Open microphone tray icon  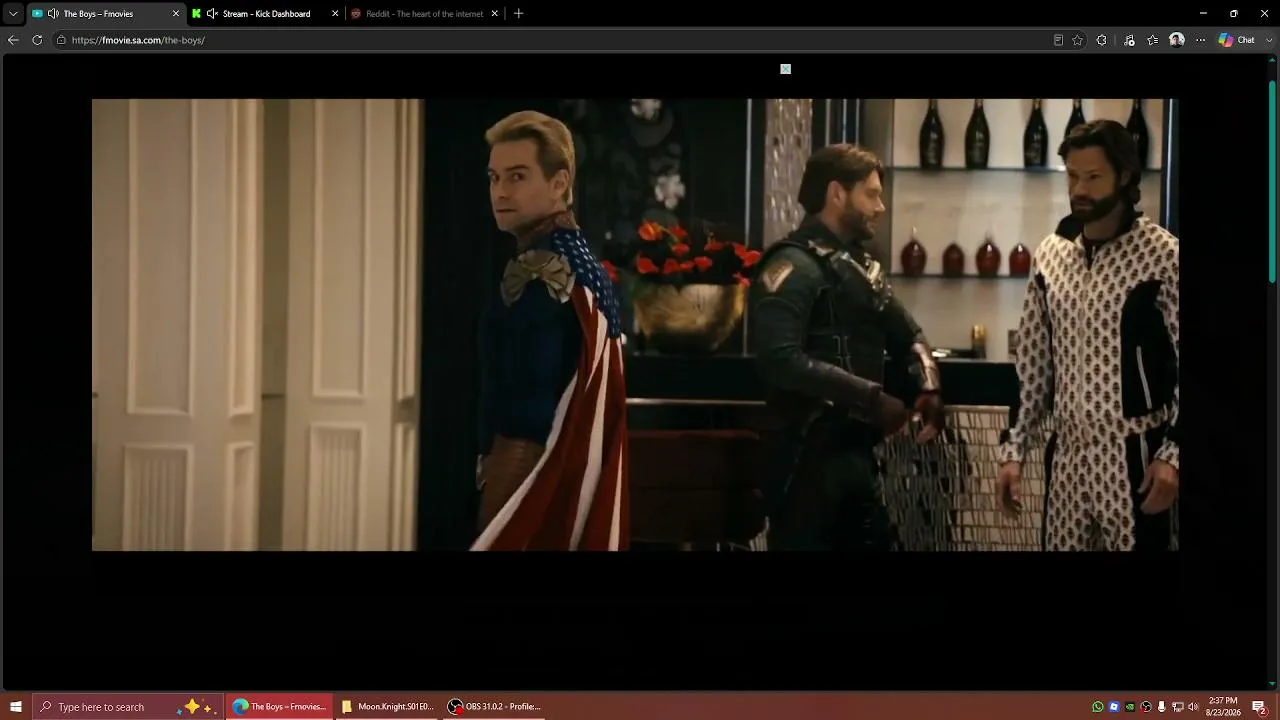coord(1161,707)
